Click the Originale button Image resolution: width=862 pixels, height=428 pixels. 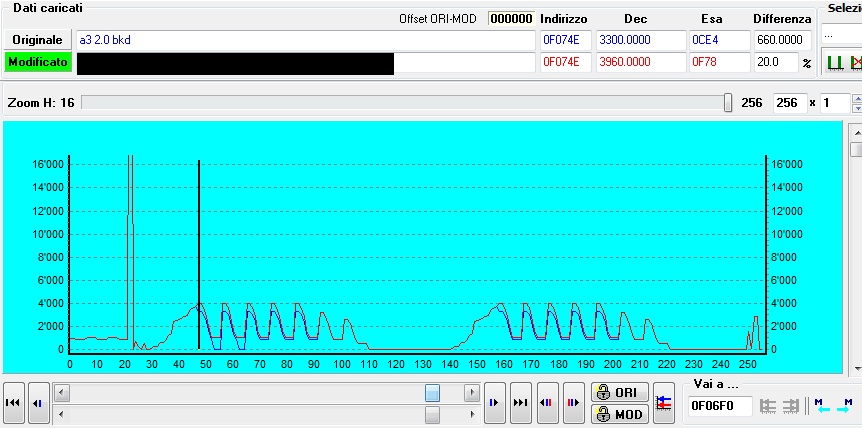pyautogui.click(x=37, y=40)
